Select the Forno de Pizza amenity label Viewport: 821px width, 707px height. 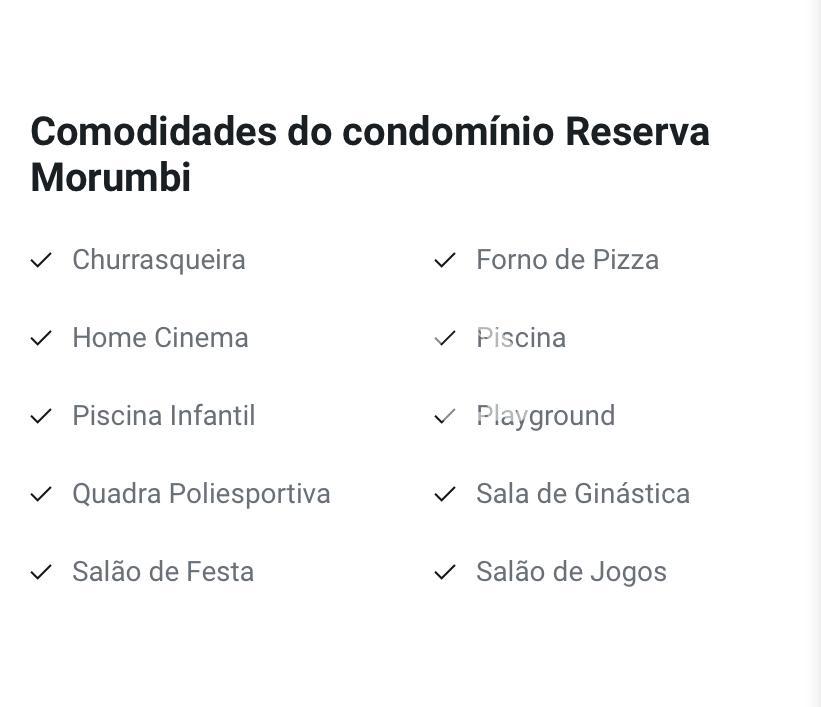(568, 260)
